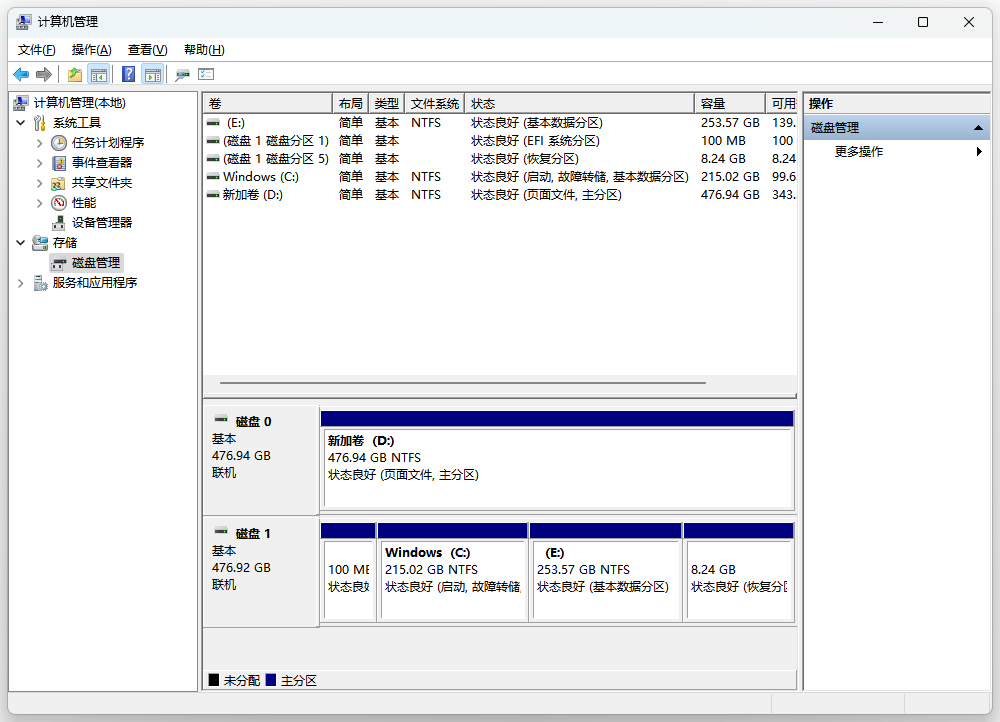Click the drive icon of Windows (C:) row
This screenshot has width=1000, height=722.
[x=213, y=177]
